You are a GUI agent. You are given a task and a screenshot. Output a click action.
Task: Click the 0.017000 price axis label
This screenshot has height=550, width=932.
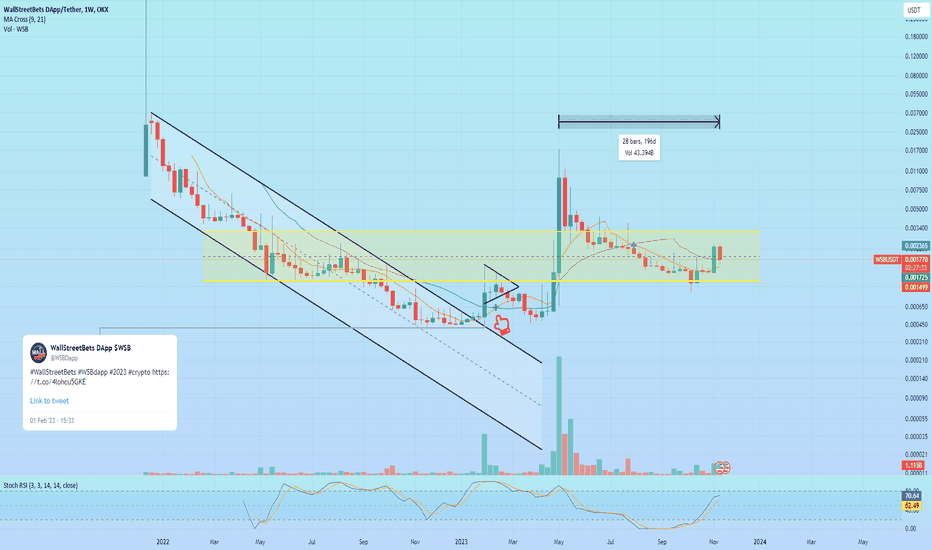916,151
